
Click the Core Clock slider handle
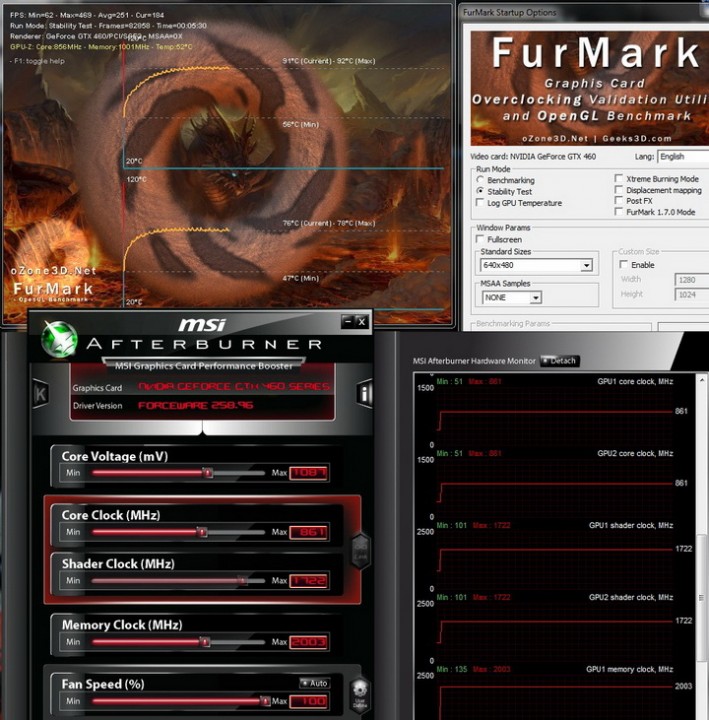(203, 532)
